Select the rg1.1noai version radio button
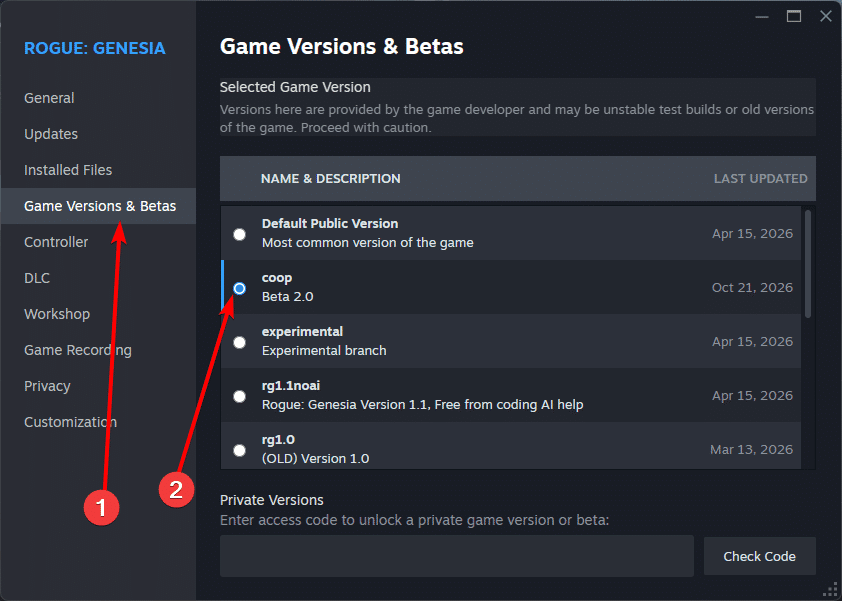 point(239,396)
